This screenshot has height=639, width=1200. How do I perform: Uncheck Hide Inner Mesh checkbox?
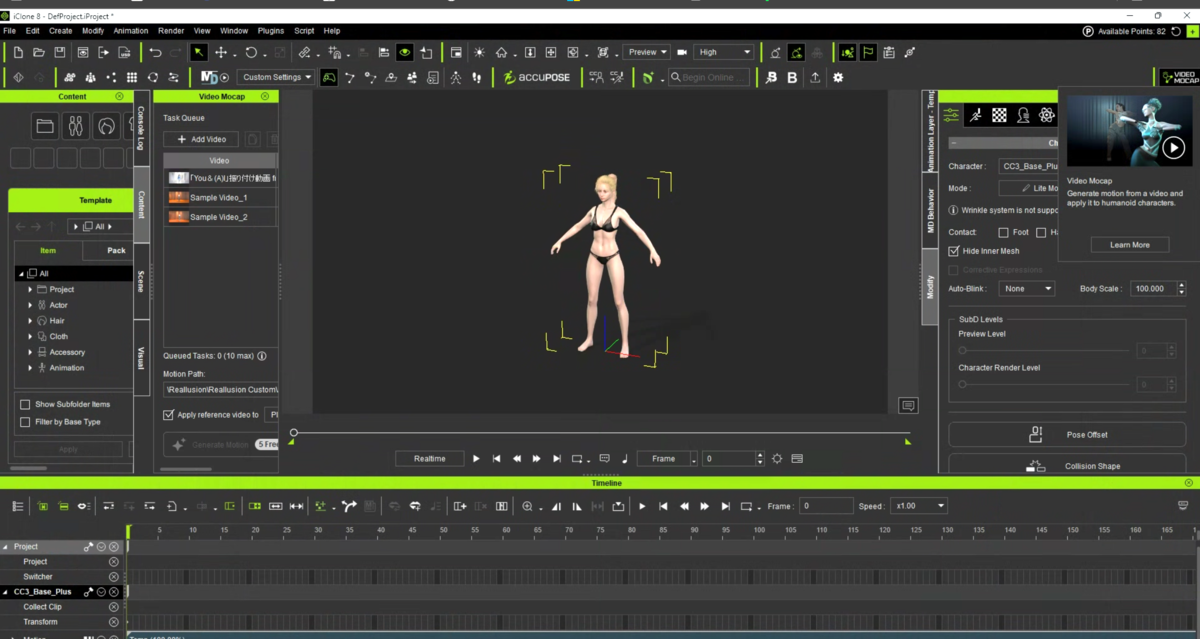954,251
